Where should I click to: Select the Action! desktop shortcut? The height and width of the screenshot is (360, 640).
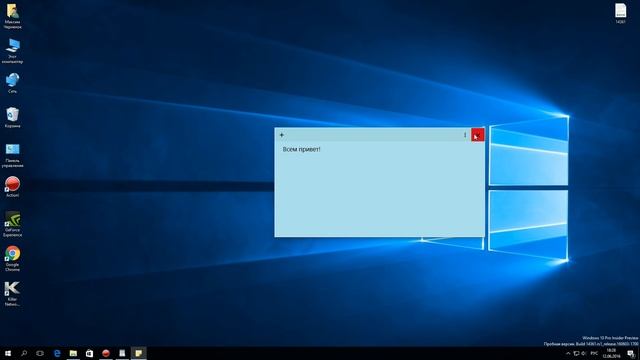point(13,187)
